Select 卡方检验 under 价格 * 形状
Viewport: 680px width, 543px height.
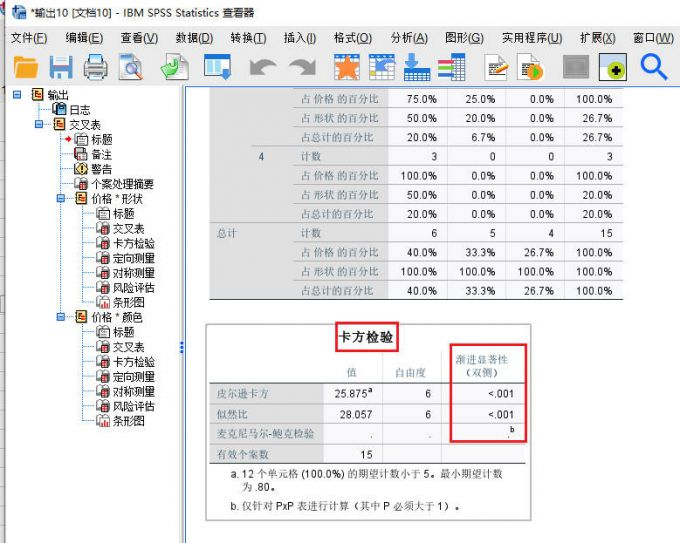133,243
